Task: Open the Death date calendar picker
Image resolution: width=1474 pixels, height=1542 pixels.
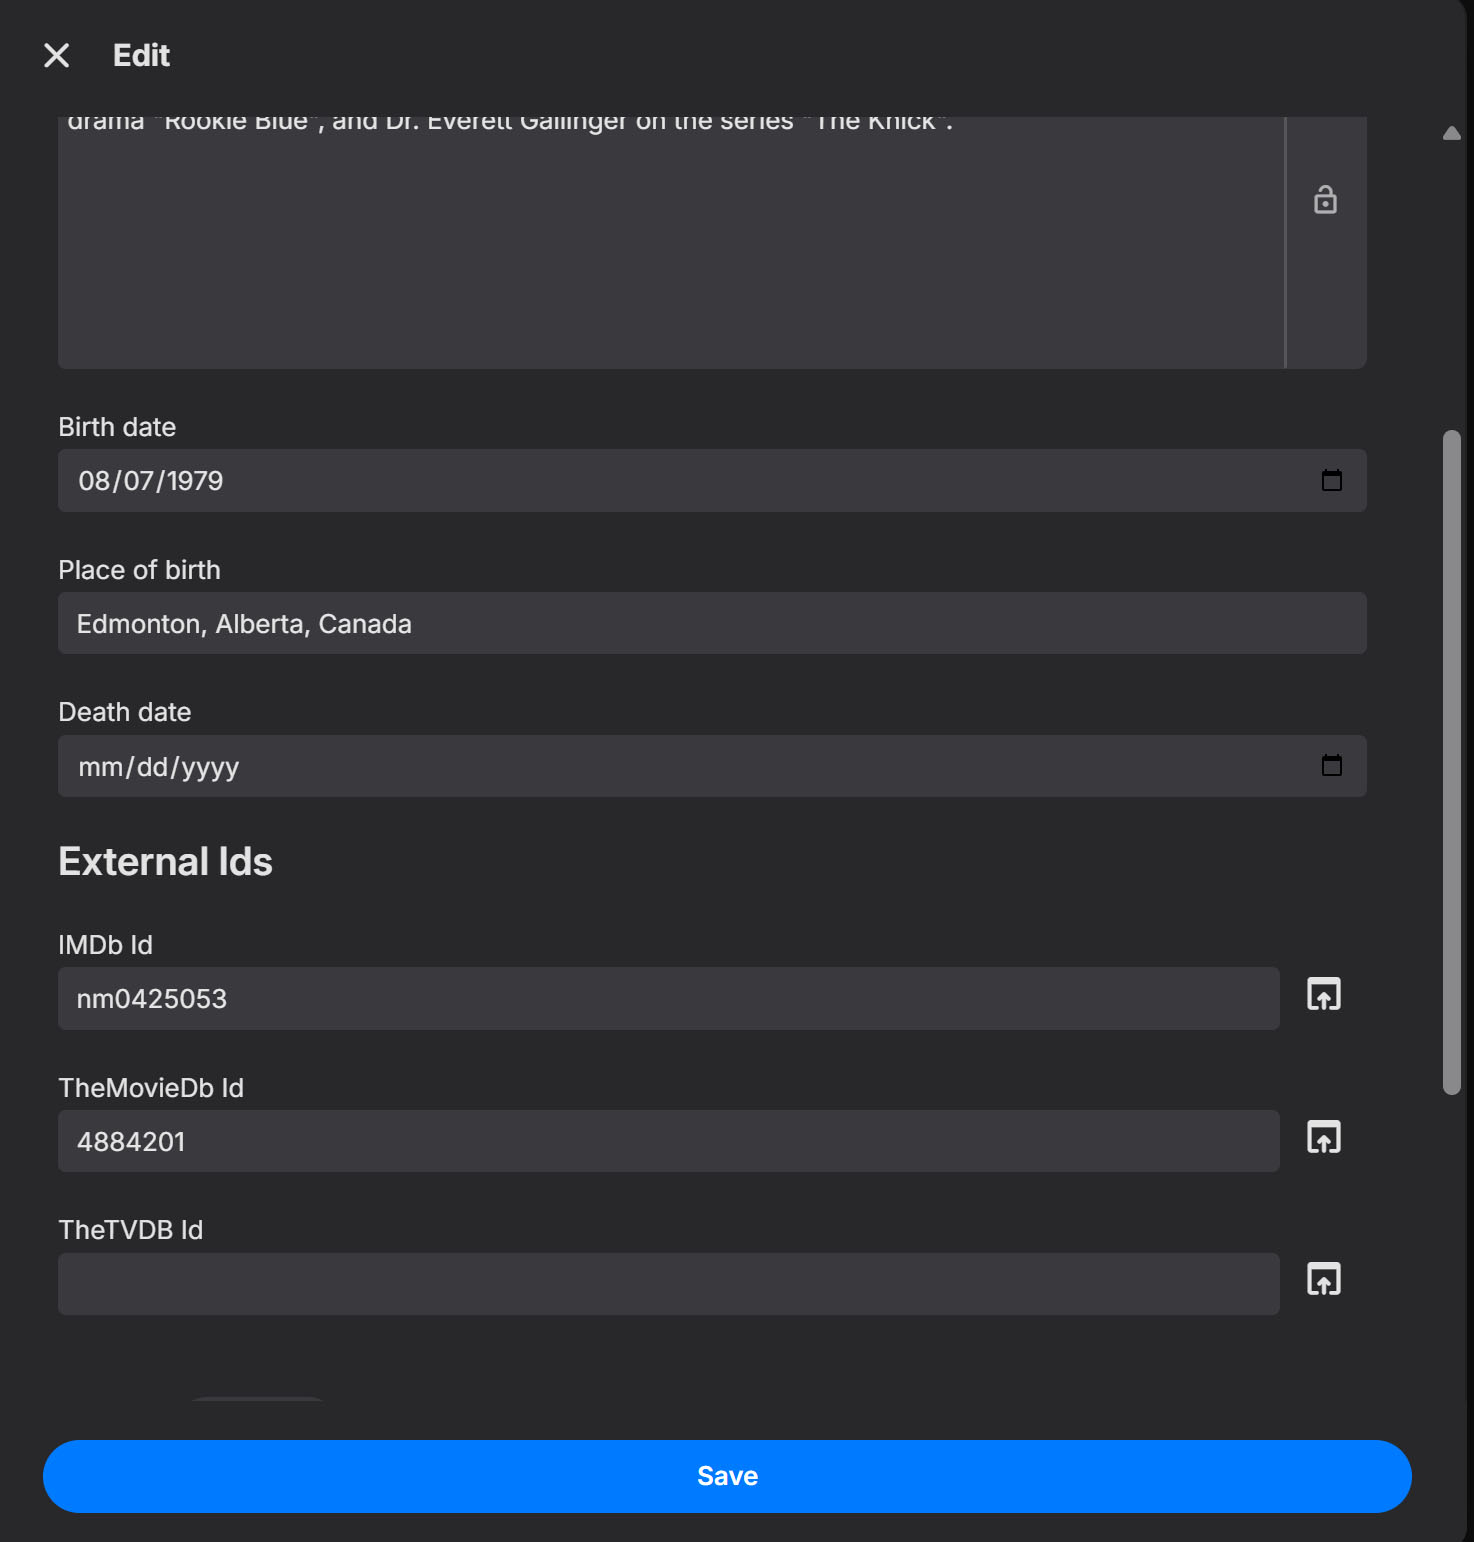Action: coord(1331,766)
